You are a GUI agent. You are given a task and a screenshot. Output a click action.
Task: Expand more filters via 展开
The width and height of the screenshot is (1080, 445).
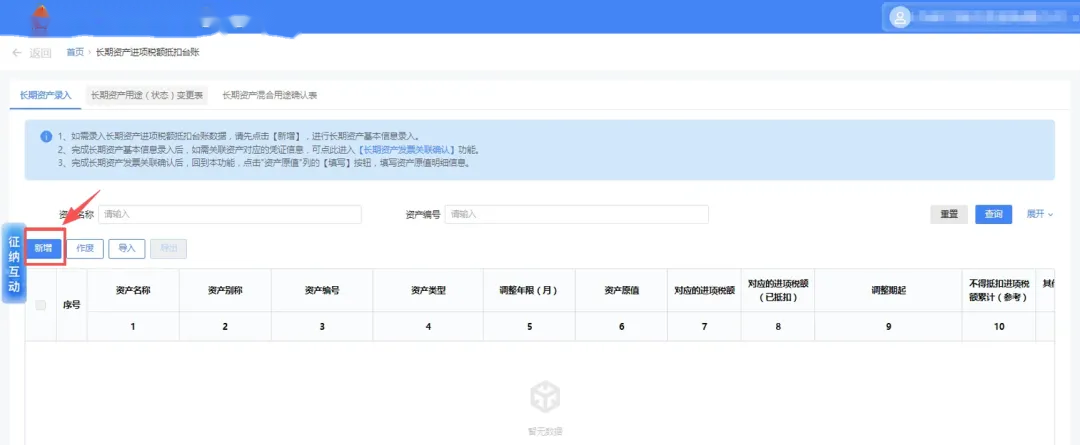click(x=1039, y=214)
